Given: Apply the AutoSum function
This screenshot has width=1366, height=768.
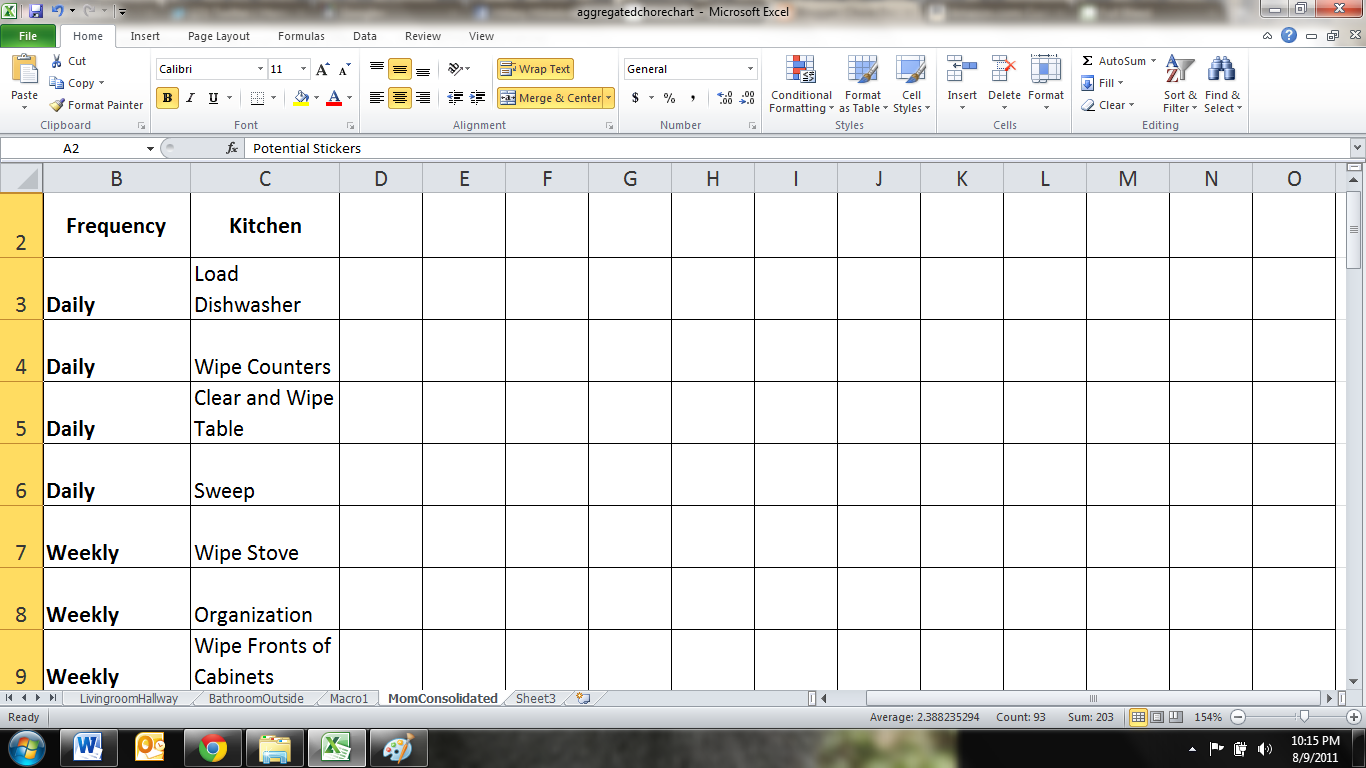Looking at the screenshot, I should click(x=1110, y=60).
